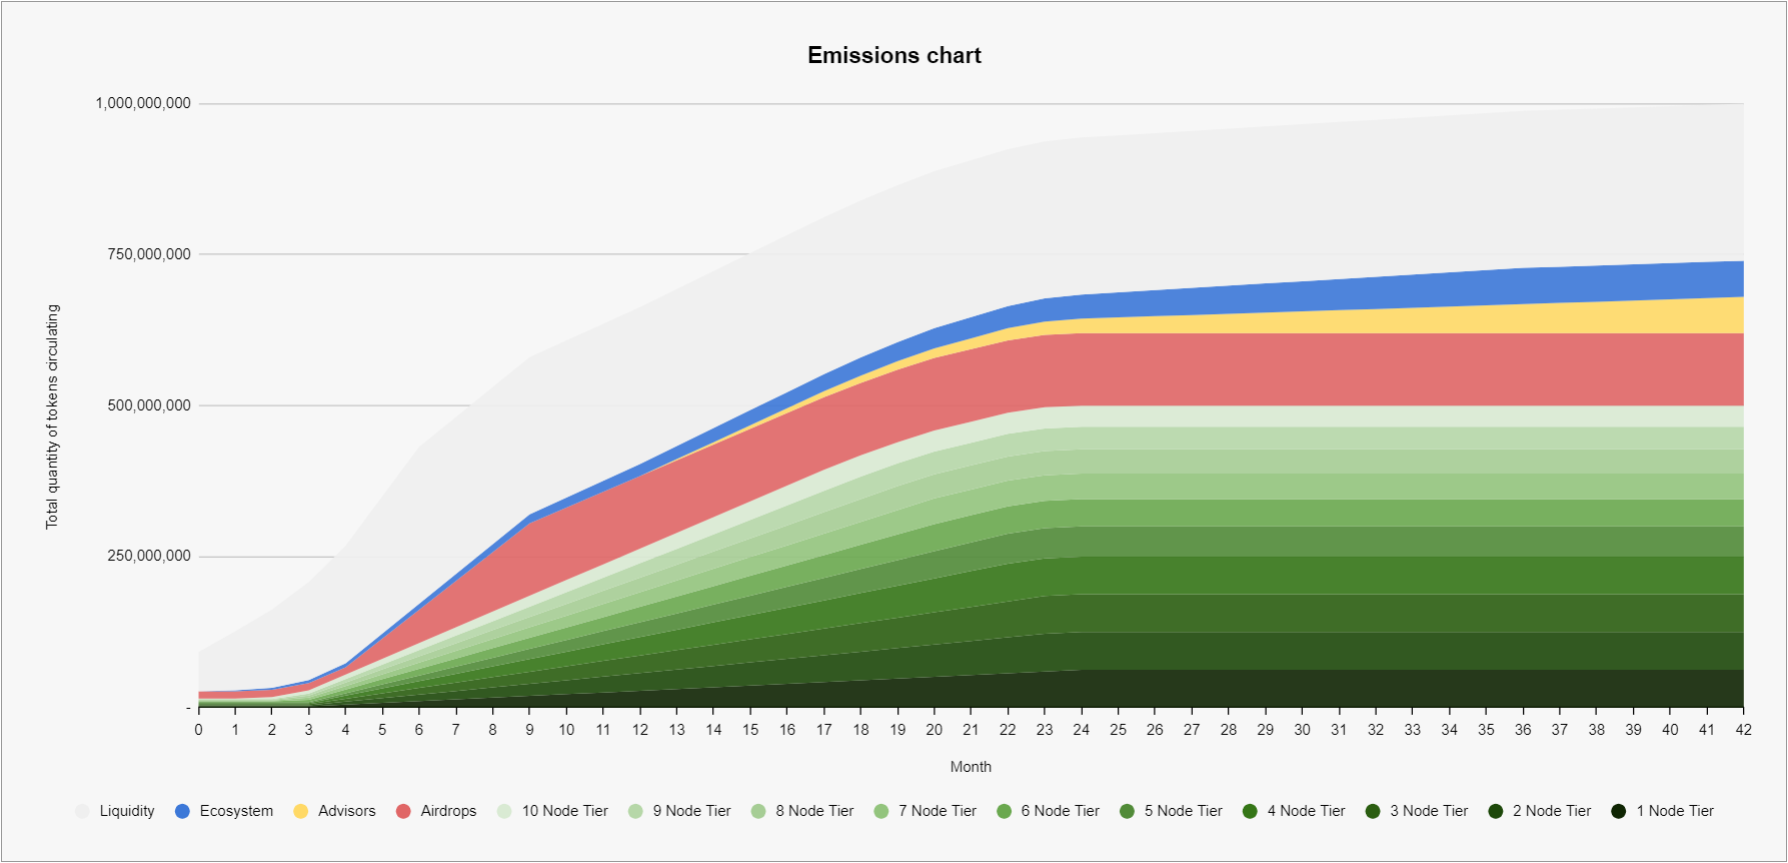
Task: Click the 3 Node Tier legend label
Action: pyautogui.click(x=1428, y=811)
